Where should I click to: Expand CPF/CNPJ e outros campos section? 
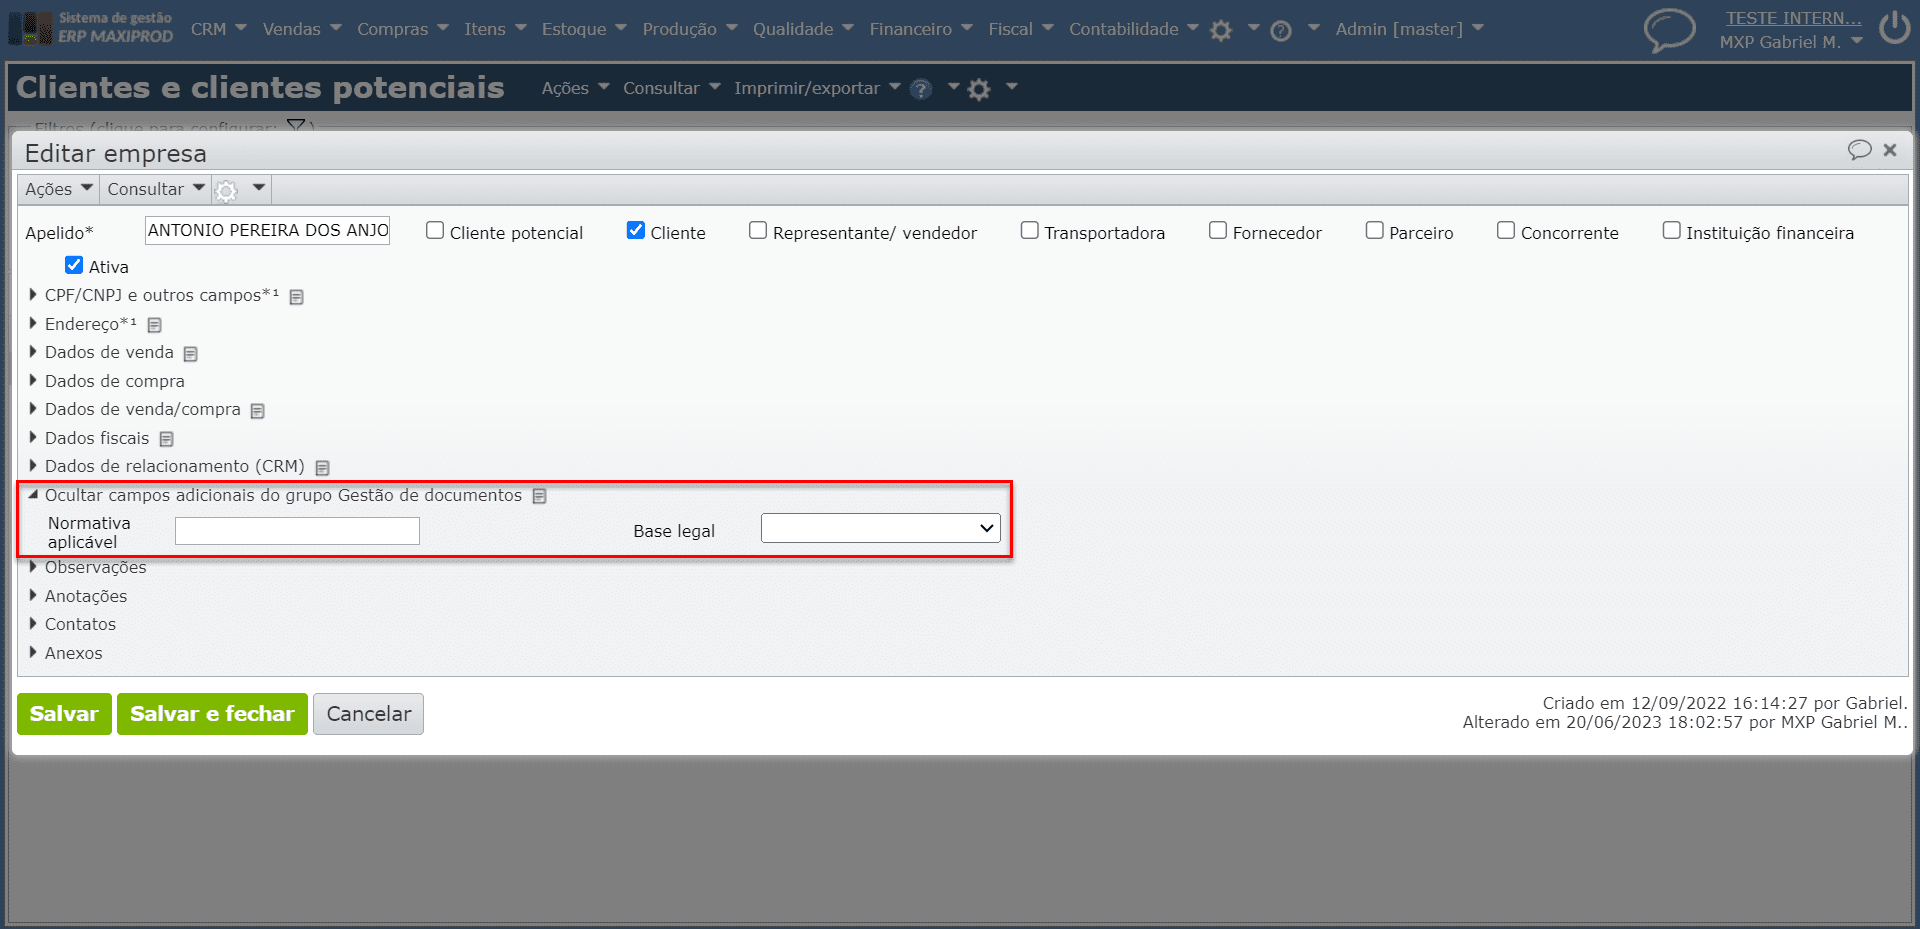(x=153, y=295)
